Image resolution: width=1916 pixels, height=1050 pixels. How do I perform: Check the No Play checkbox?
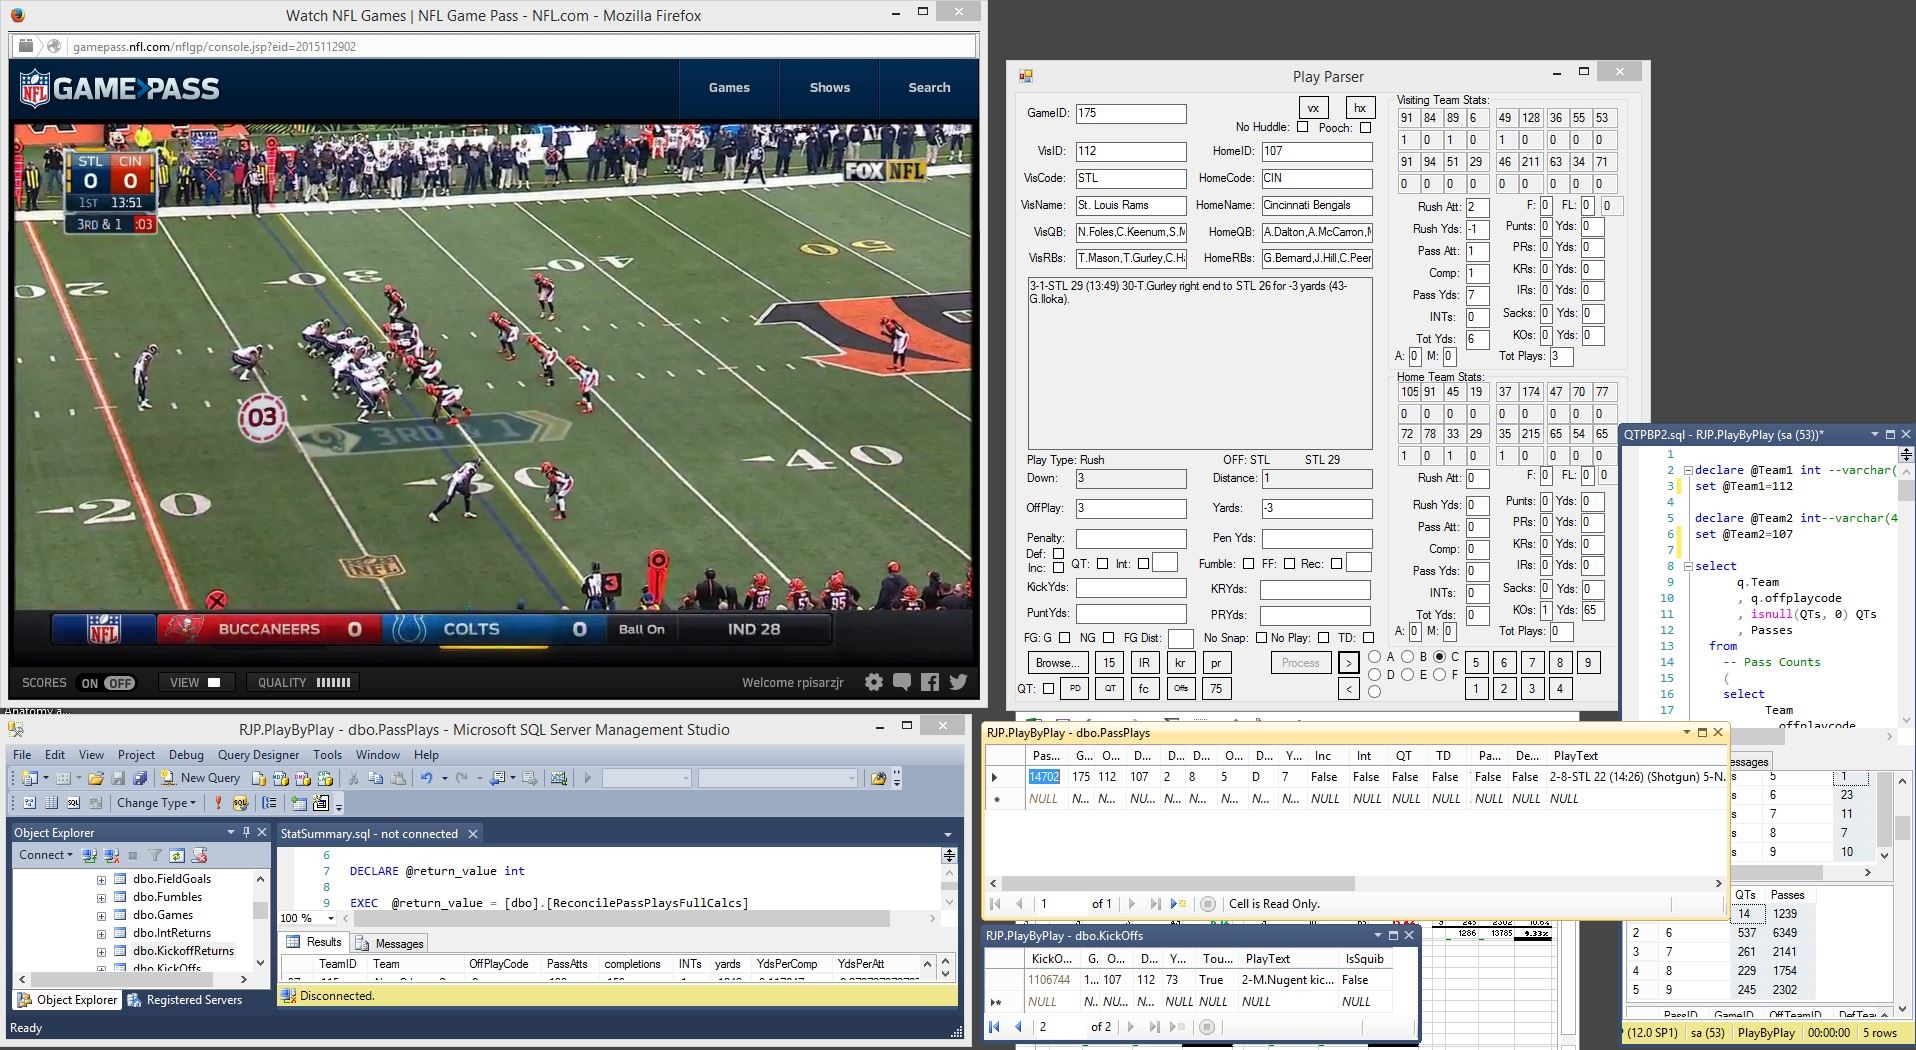(x=1323, y=638)
